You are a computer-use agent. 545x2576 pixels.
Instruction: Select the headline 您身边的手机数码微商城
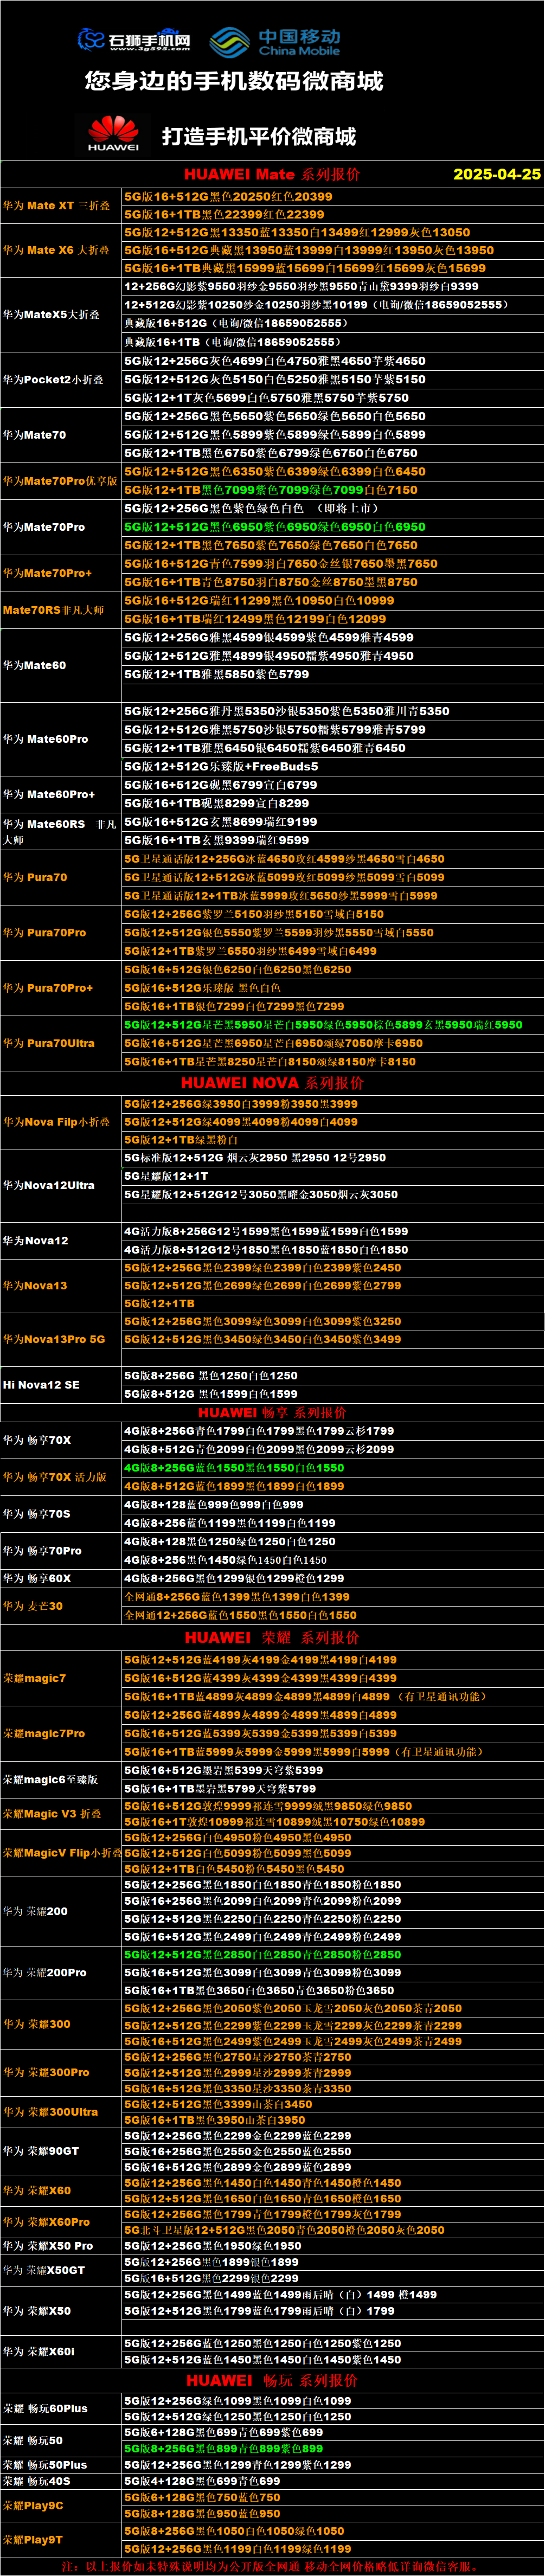pyautogui.click(x=234, y=82)
